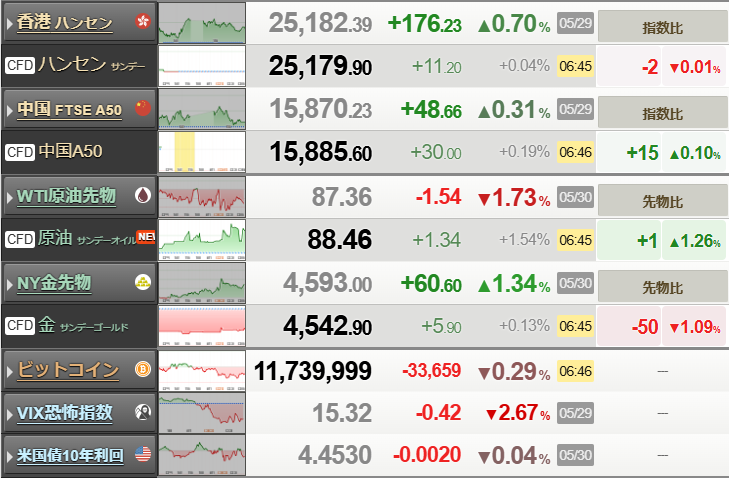This screenshot has width=729, height=478.
Task: Click the CFD badge beside 原油
Action: (x=20, y=239)
